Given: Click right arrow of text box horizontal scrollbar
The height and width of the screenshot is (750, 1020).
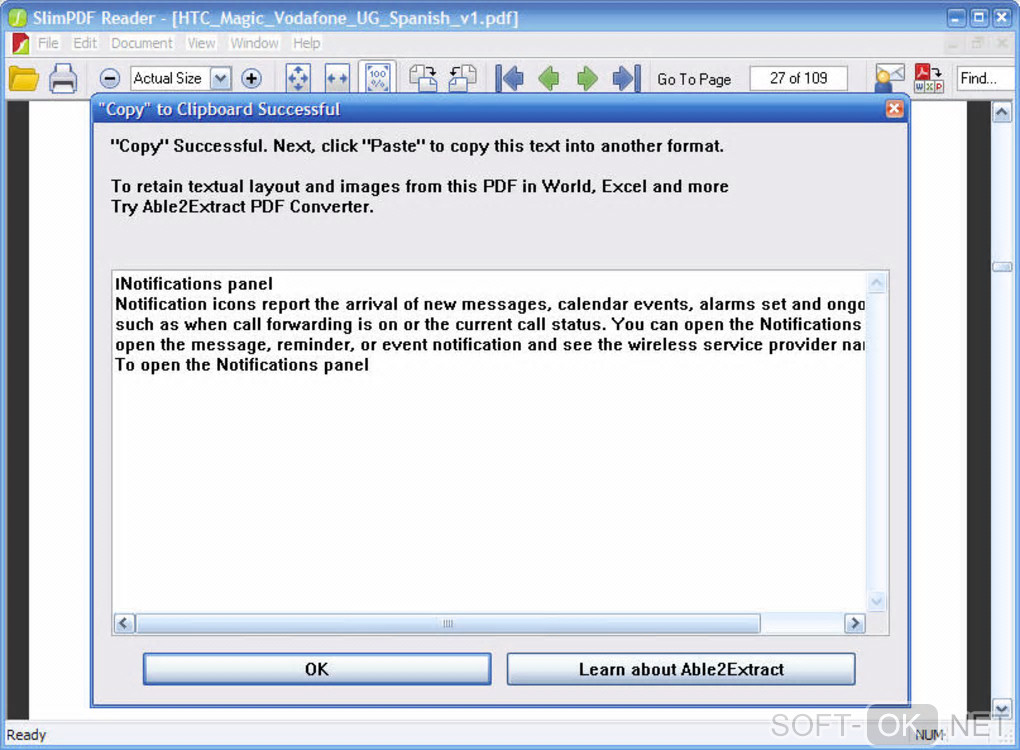Looking at the screenshot, I should [854, 623].
